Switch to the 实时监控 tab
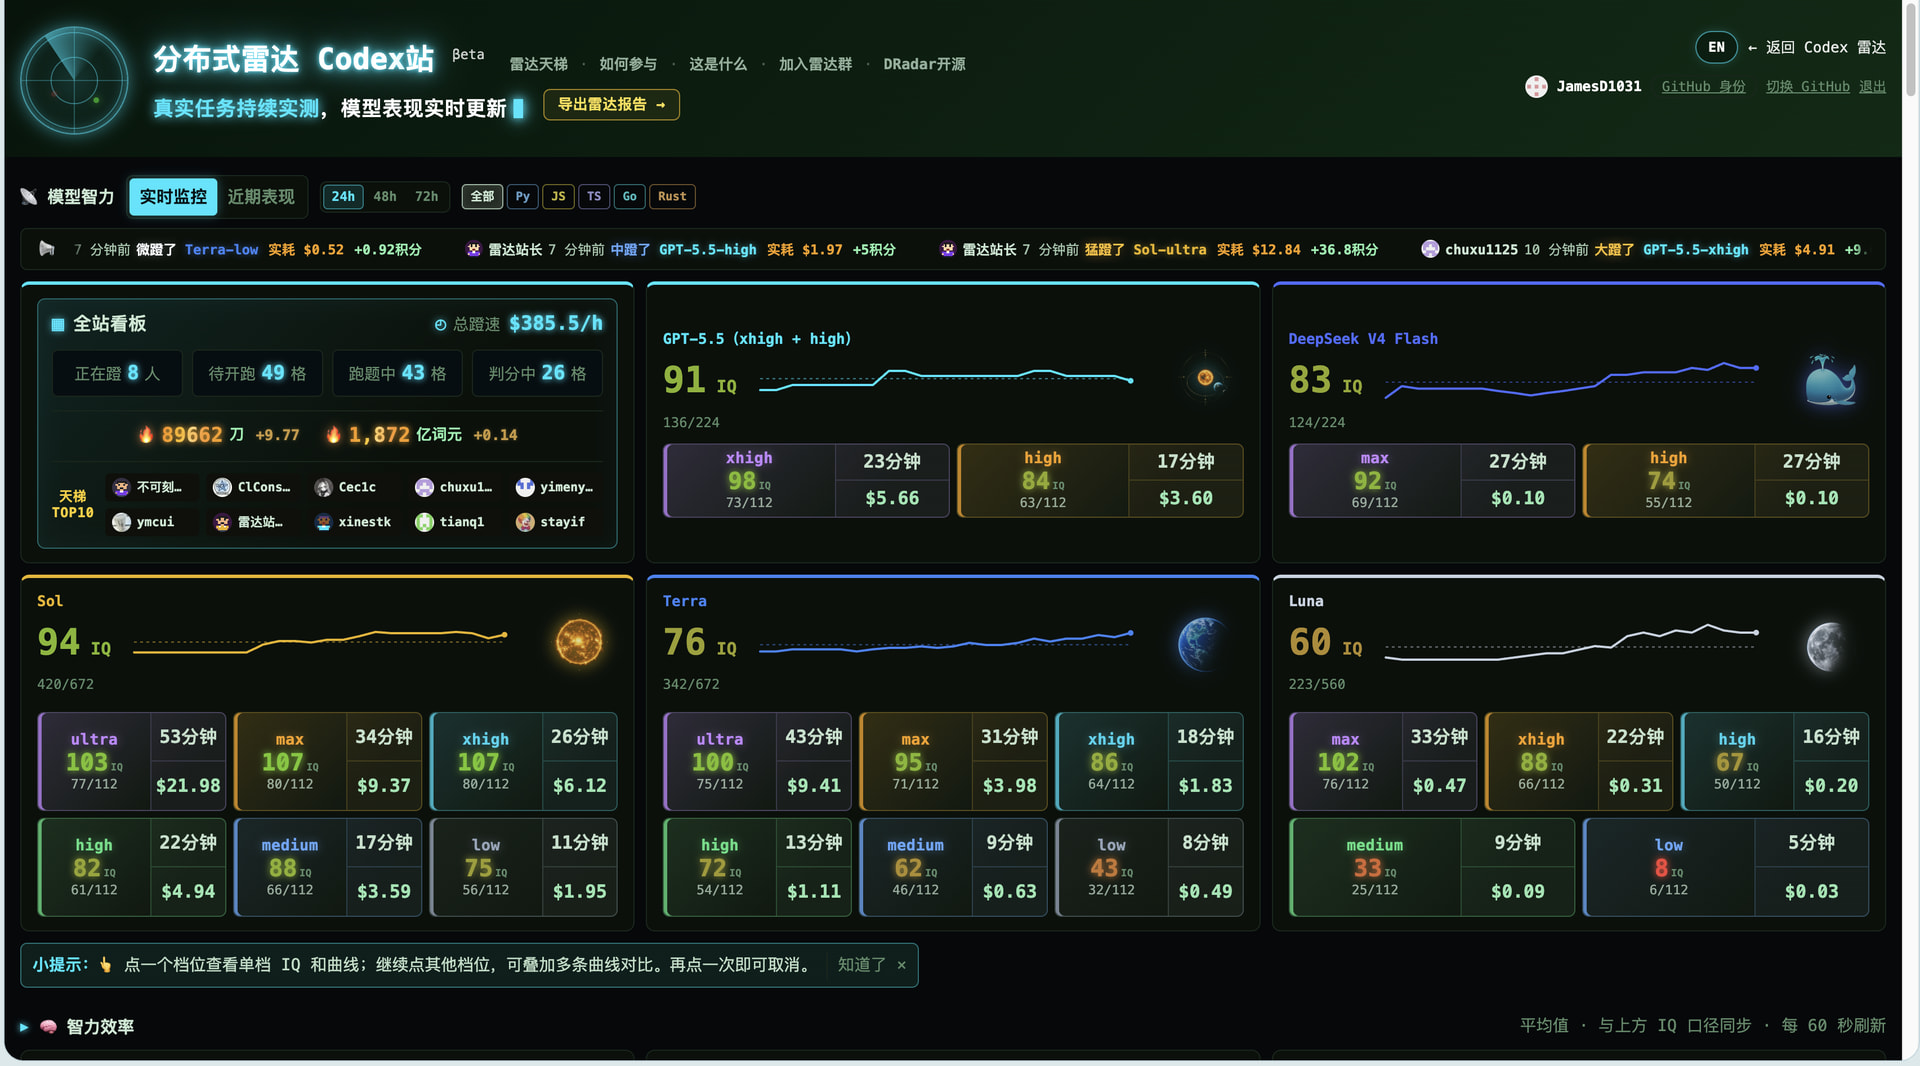1920x1066 pixels. point(173,196)
